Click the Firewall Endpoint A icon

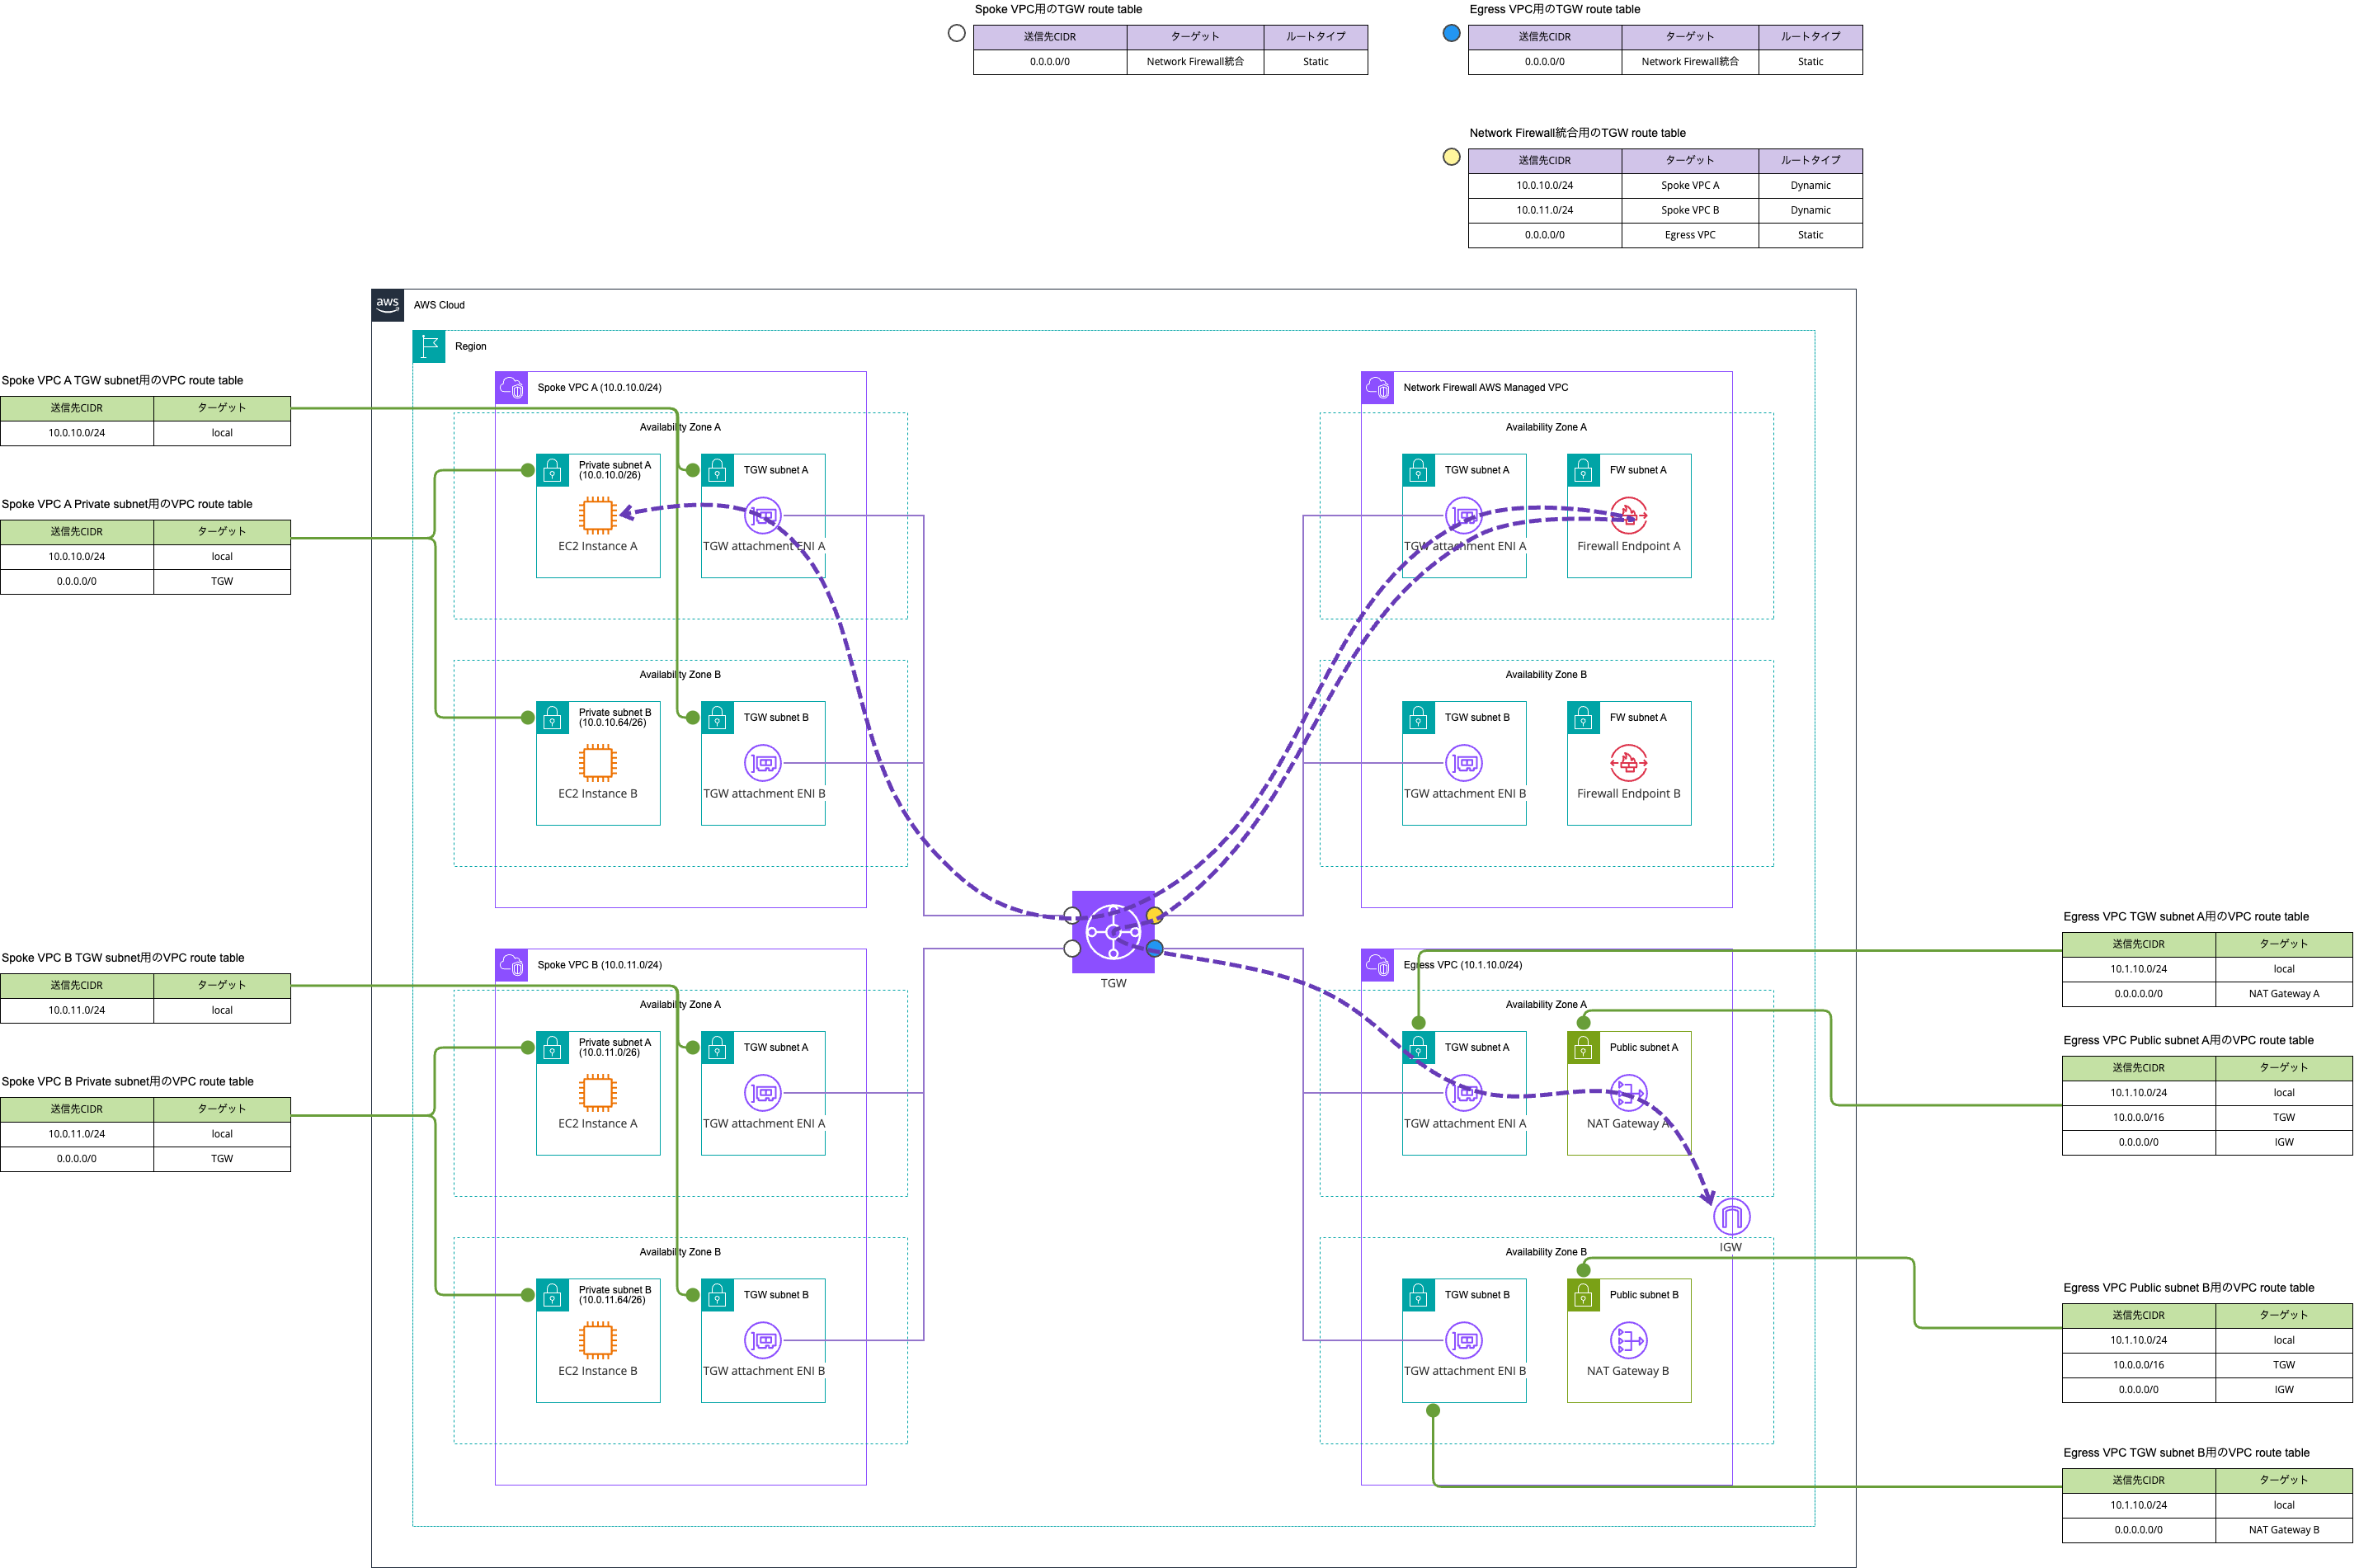[1628, 515]
